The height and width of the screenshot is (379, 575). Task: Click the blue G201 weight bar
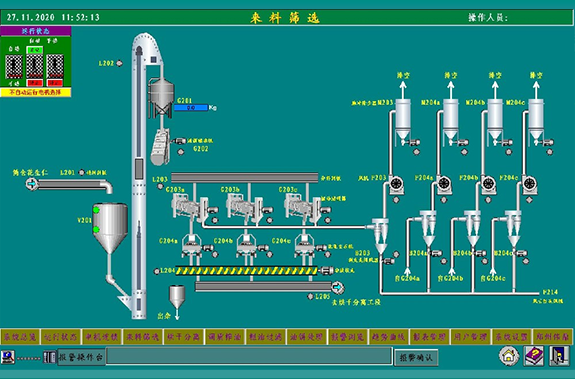[191, 107]
